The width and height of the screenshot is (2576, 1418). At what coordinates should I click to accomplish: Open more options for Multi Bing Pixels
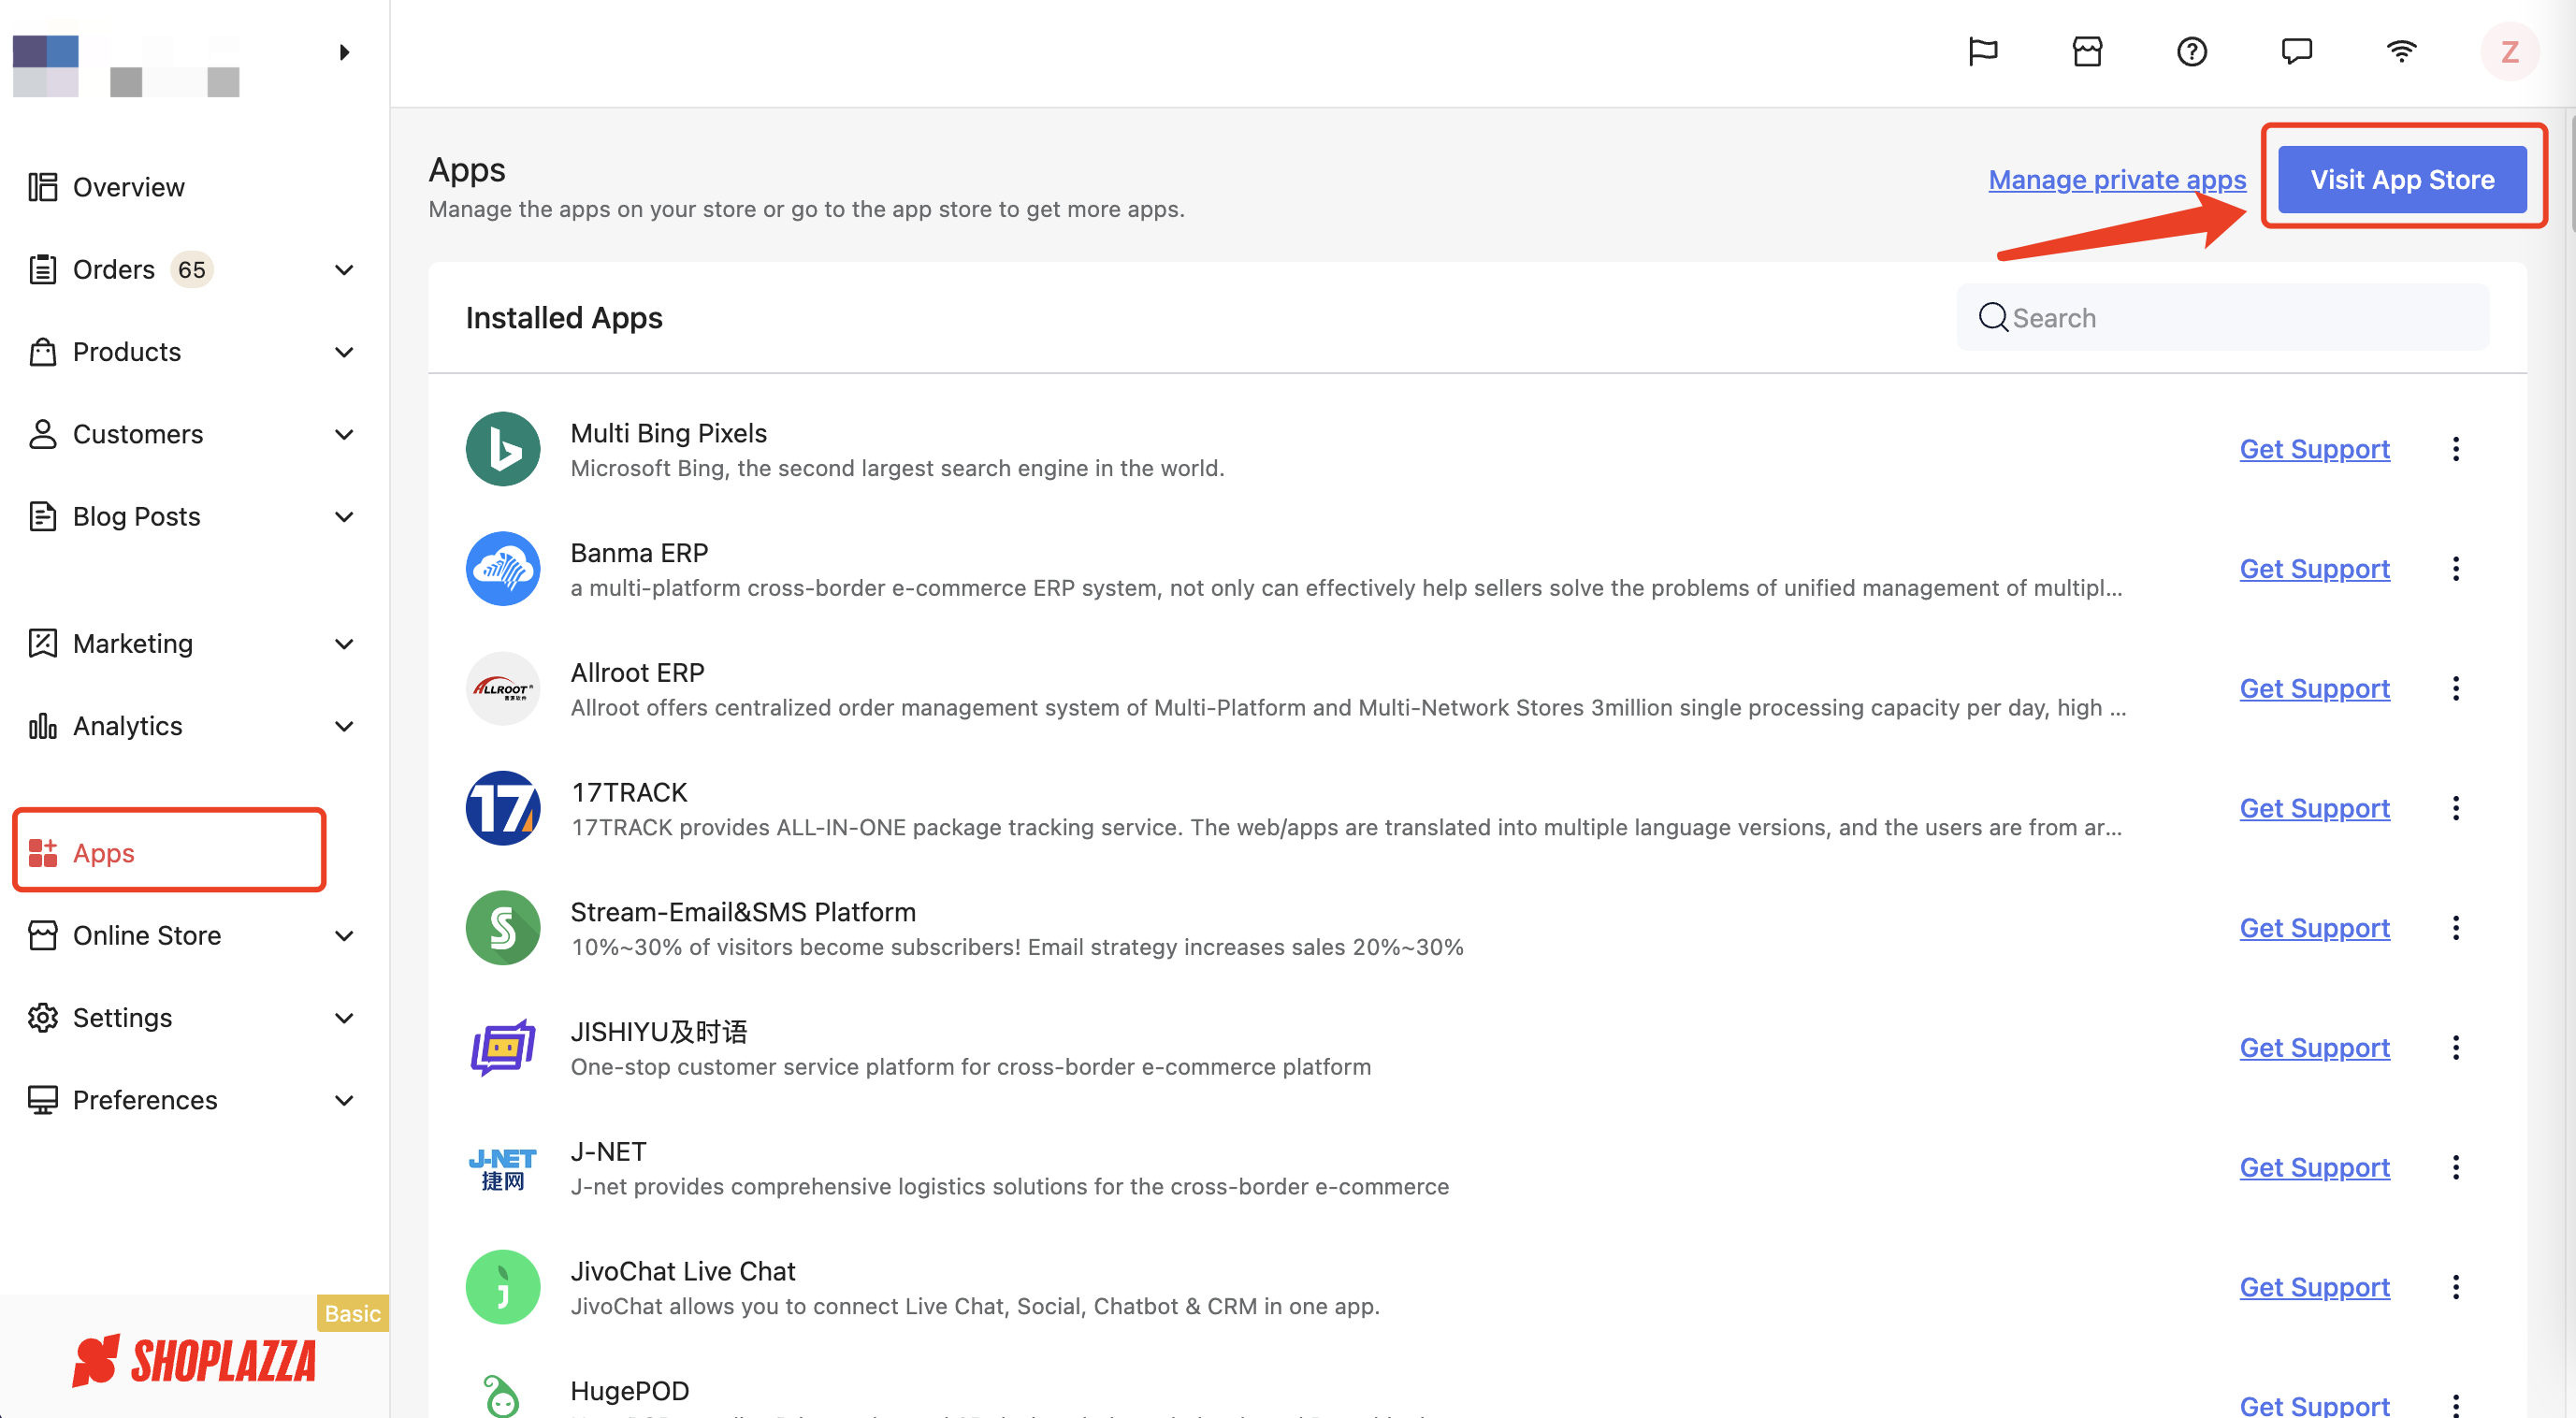pos(2456,449)
